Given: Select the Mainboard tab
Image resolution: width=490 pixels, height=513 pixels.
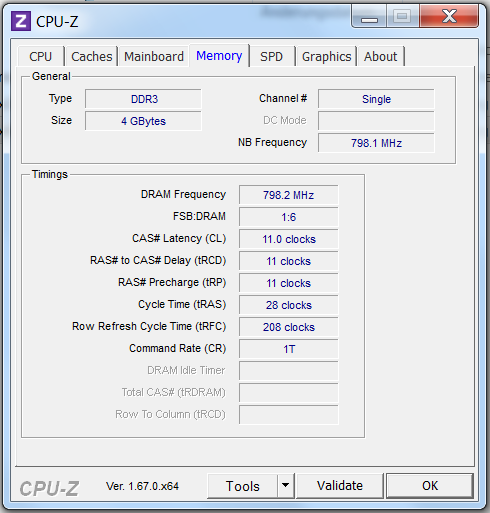Looking at the screenshot, I should (x=154, y=56).
